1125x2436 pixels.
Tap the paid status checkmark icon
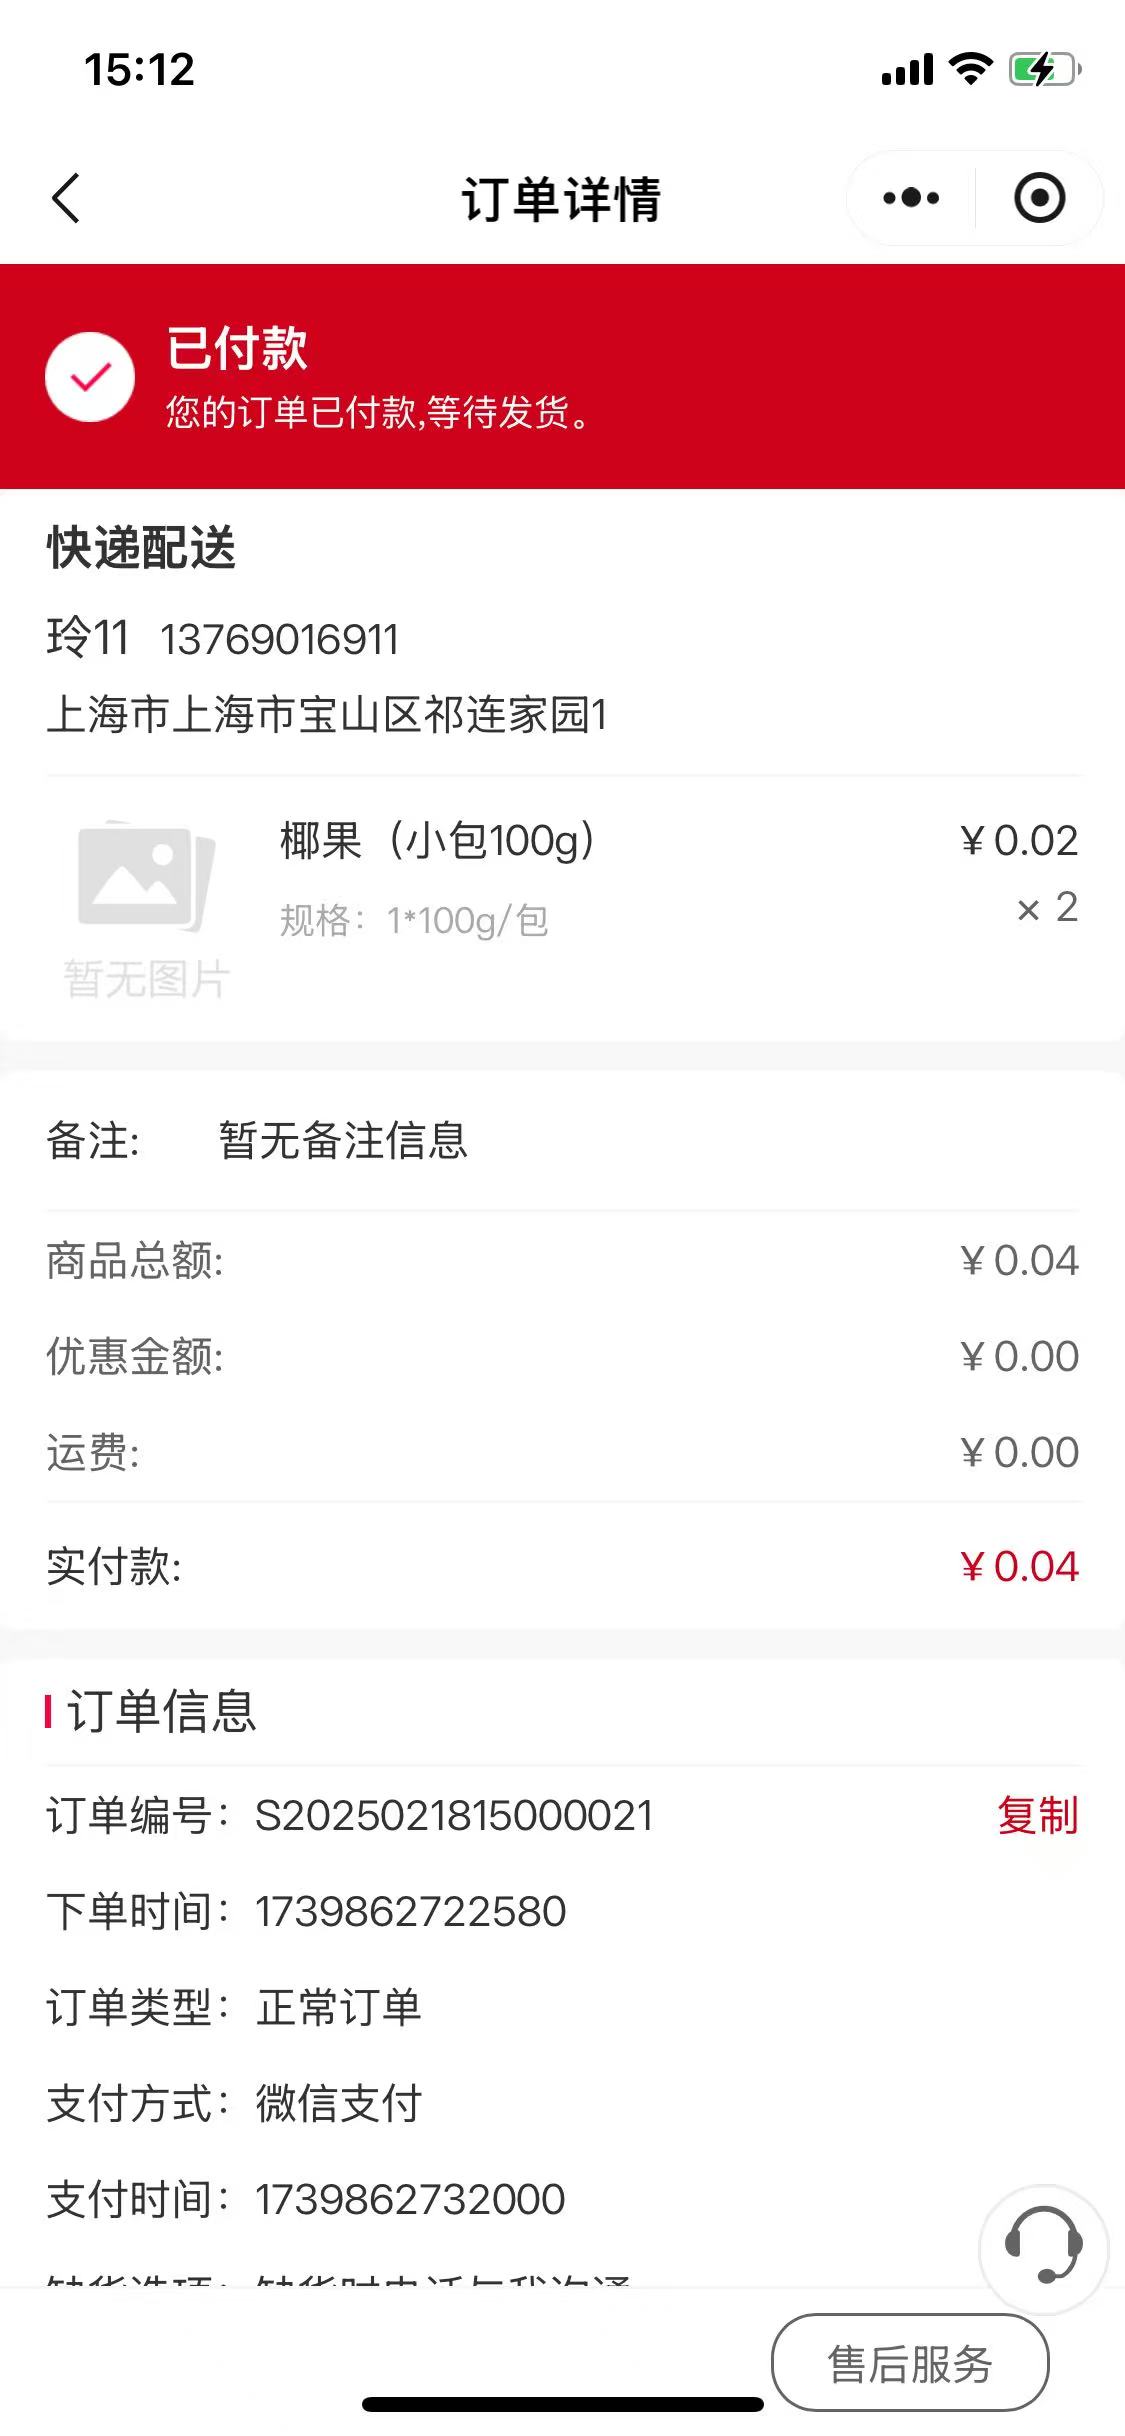pyautogui.click(x=90, y=377)
